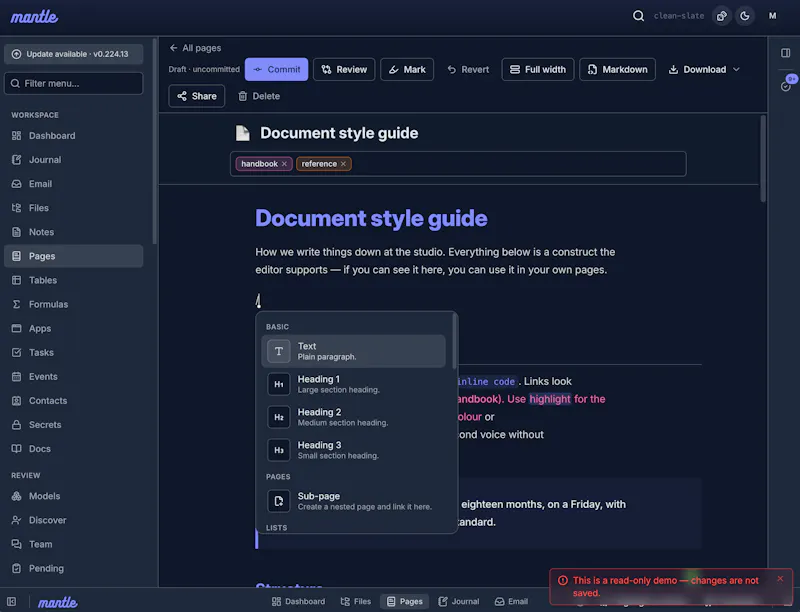Click the Discover sidebar icon
Viewport: 800px width, 612px height.
[16, 520]
